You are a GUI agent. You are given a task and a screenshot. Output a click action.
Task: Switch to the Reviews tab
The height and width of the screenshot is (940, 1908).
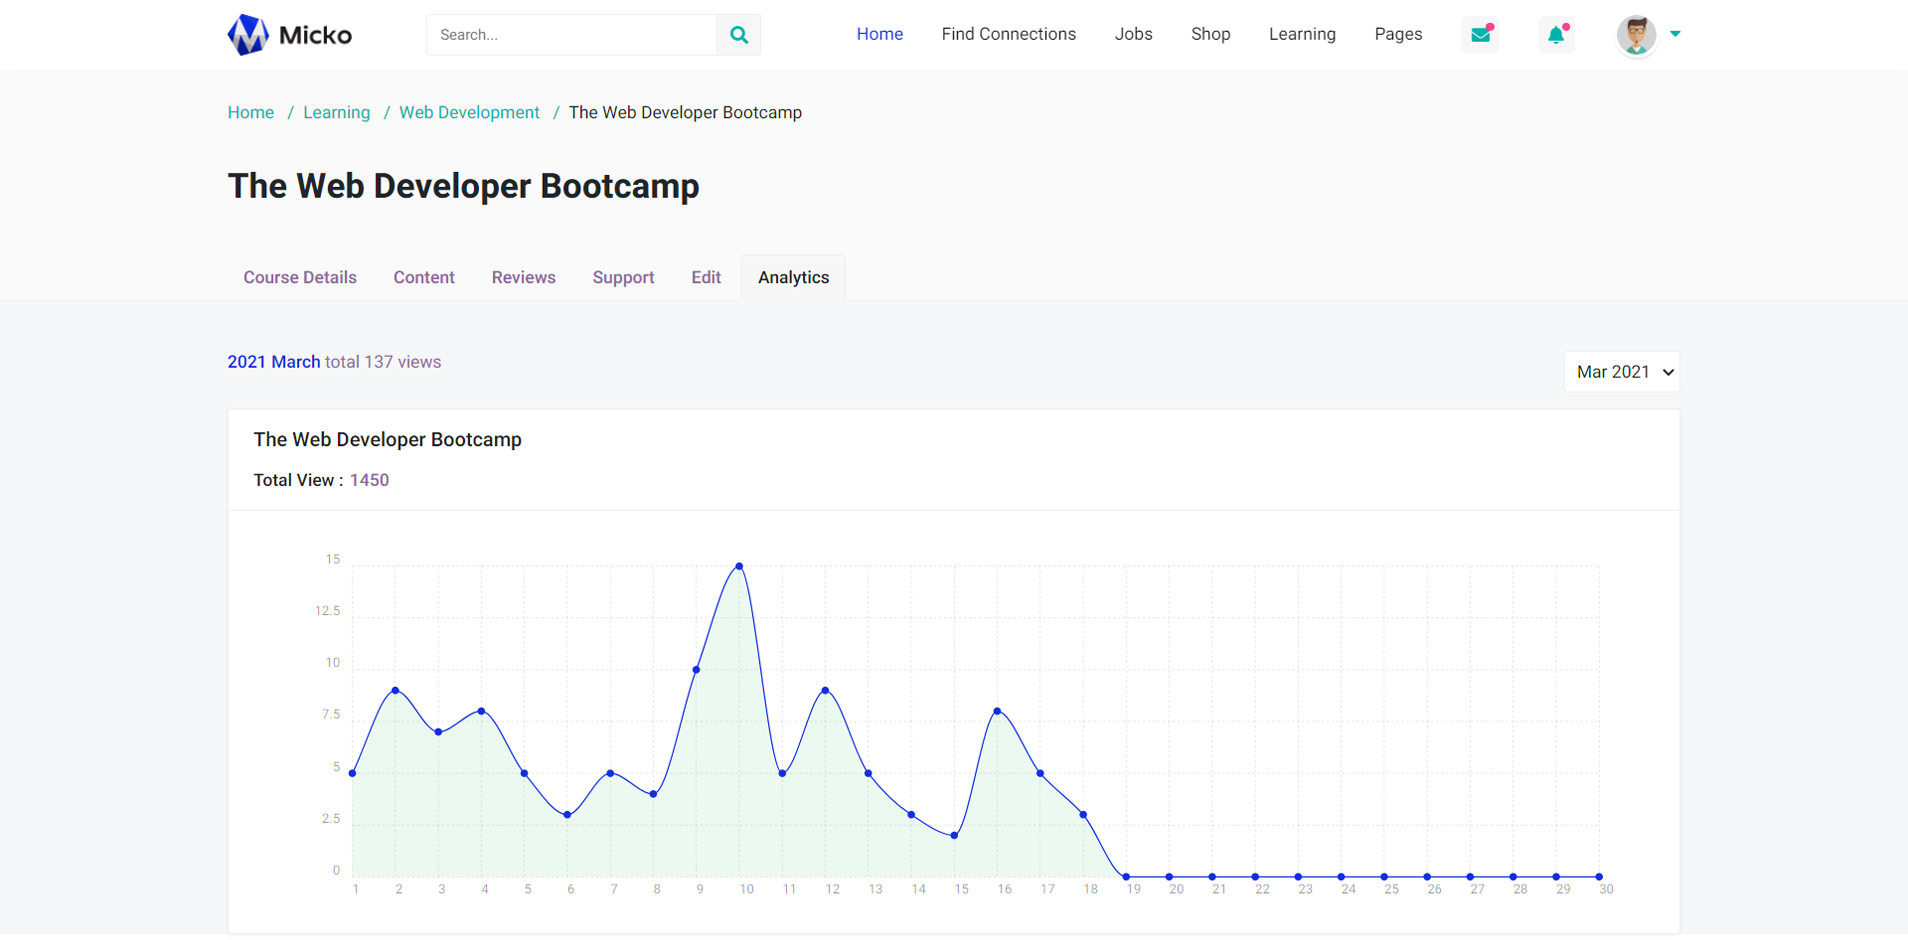click(523, 278)
